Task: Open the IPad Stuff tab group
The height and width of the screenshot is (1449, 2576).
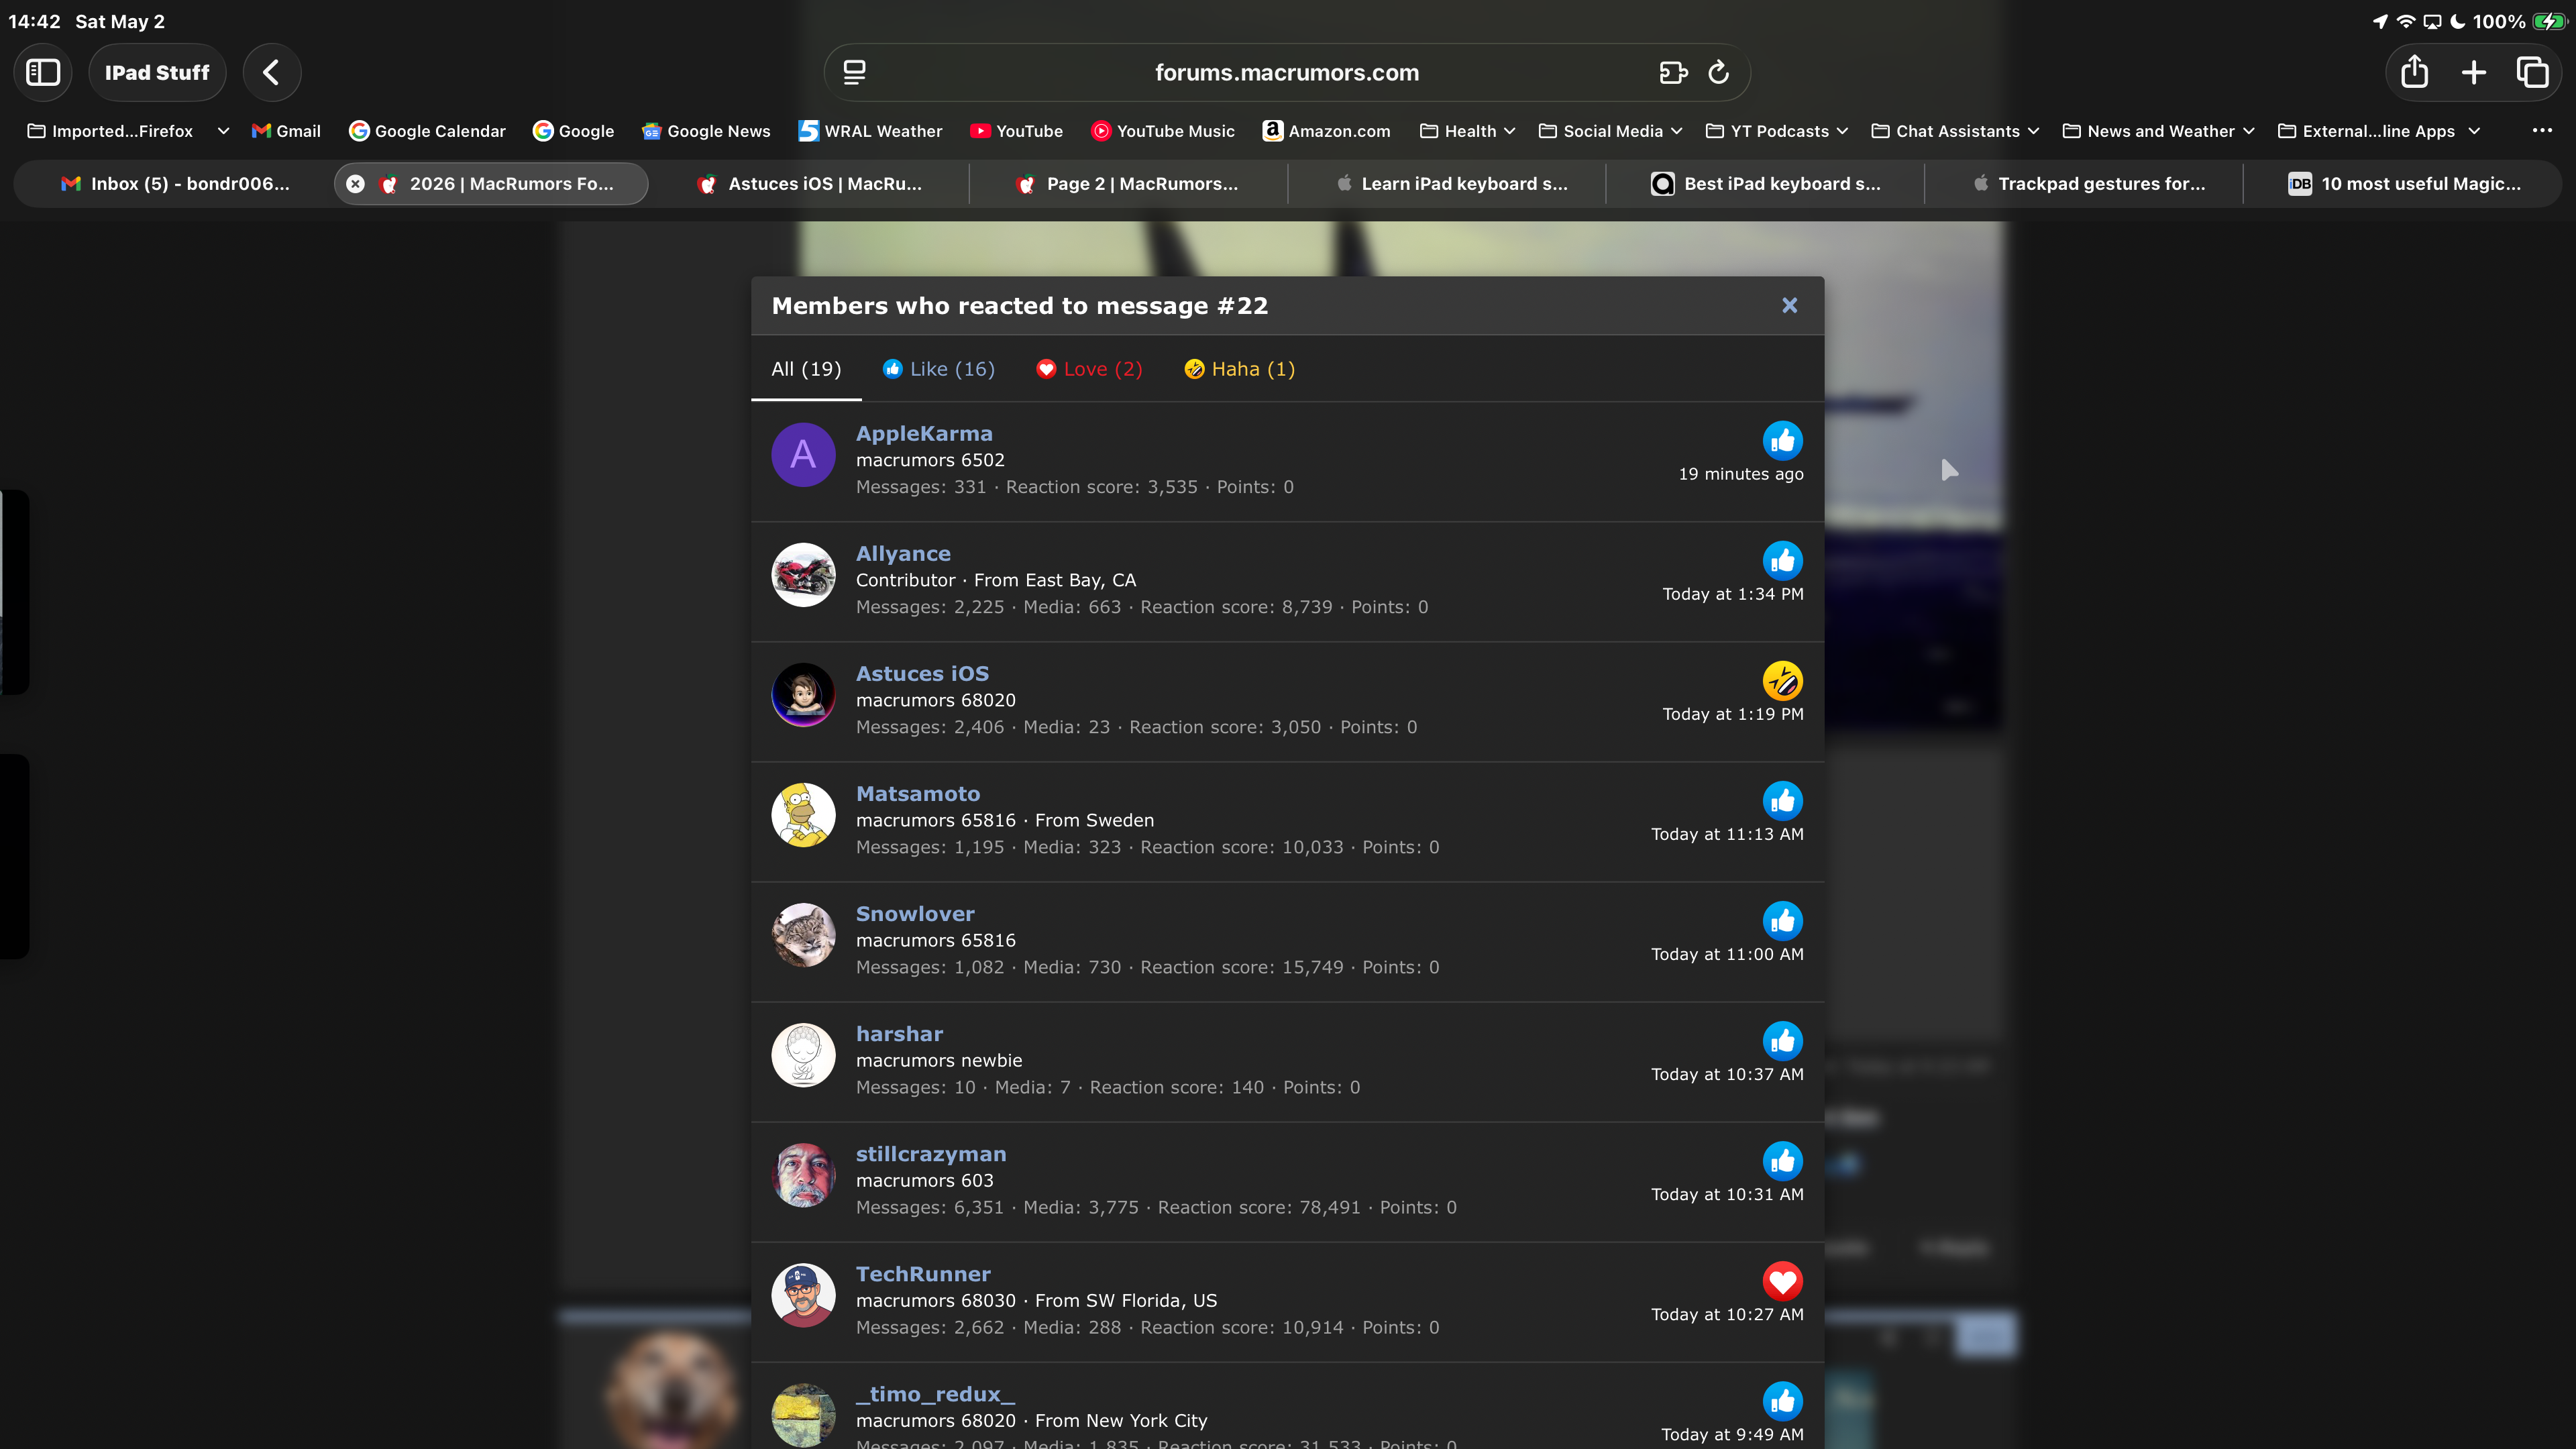Action: (157, 72)
